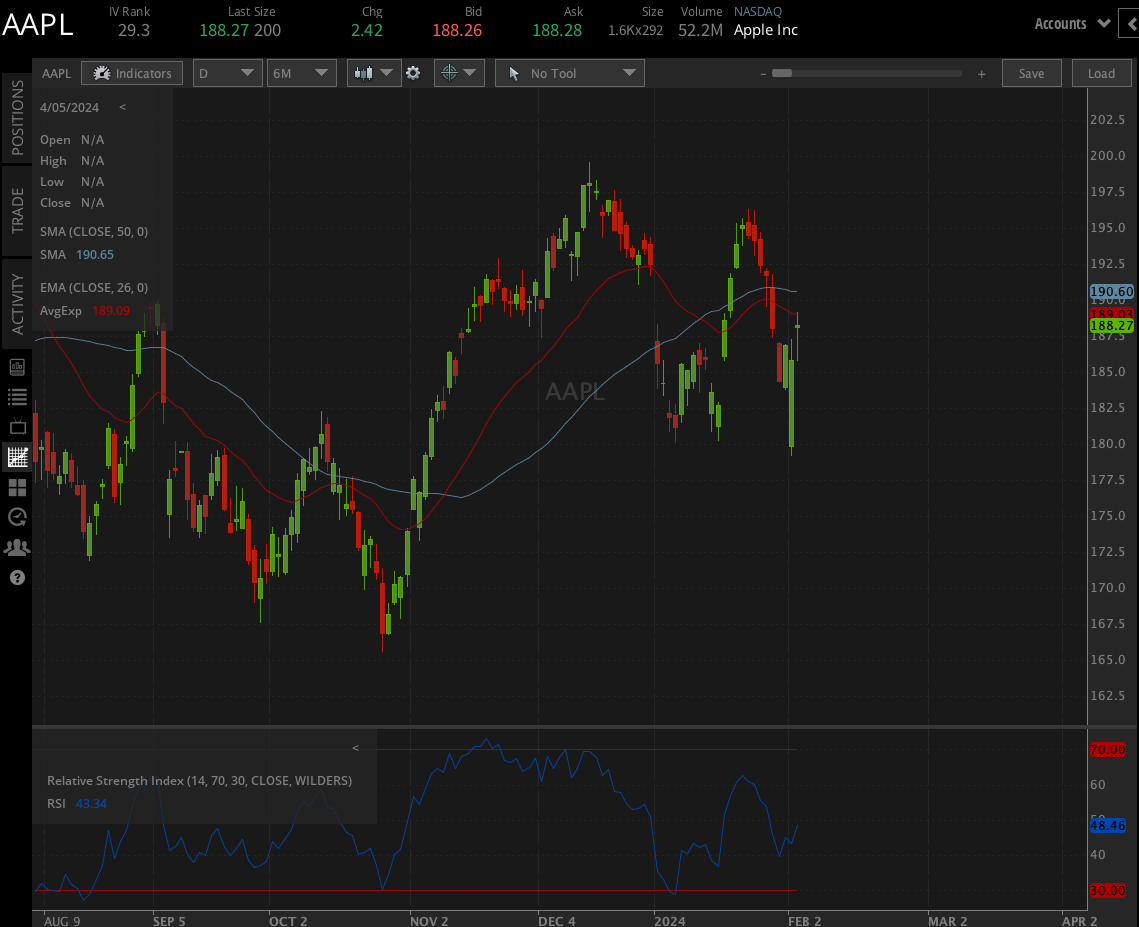Select the active Charts icon in sidebar
This screenshot has width=1139, height=927.
pos(16,457)
